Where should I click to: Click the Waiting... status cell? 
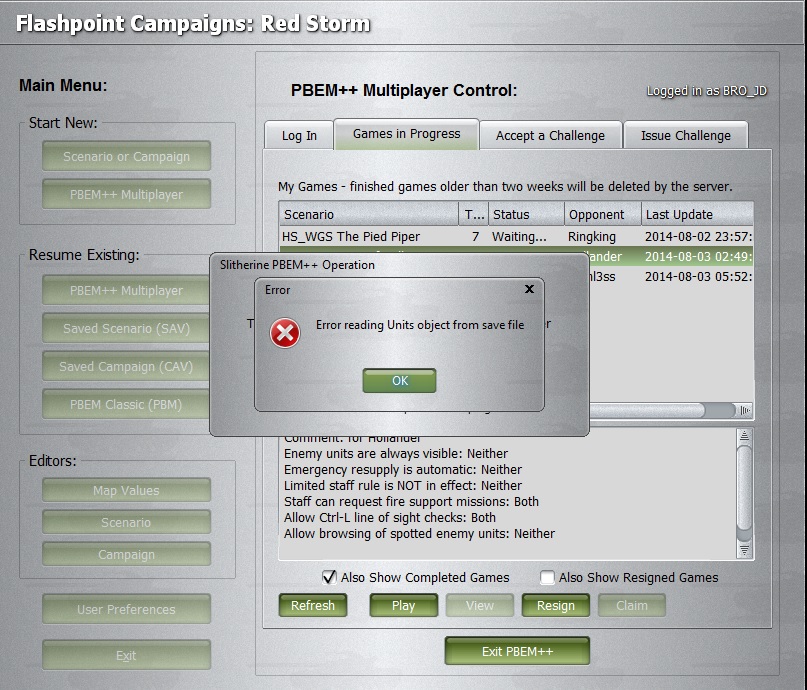tap(519, 236)
